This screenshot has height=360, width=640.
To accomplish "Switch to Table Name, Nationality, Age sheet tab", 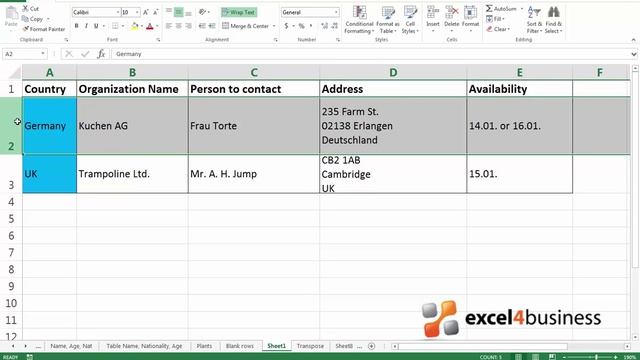I will pos(144,346).
